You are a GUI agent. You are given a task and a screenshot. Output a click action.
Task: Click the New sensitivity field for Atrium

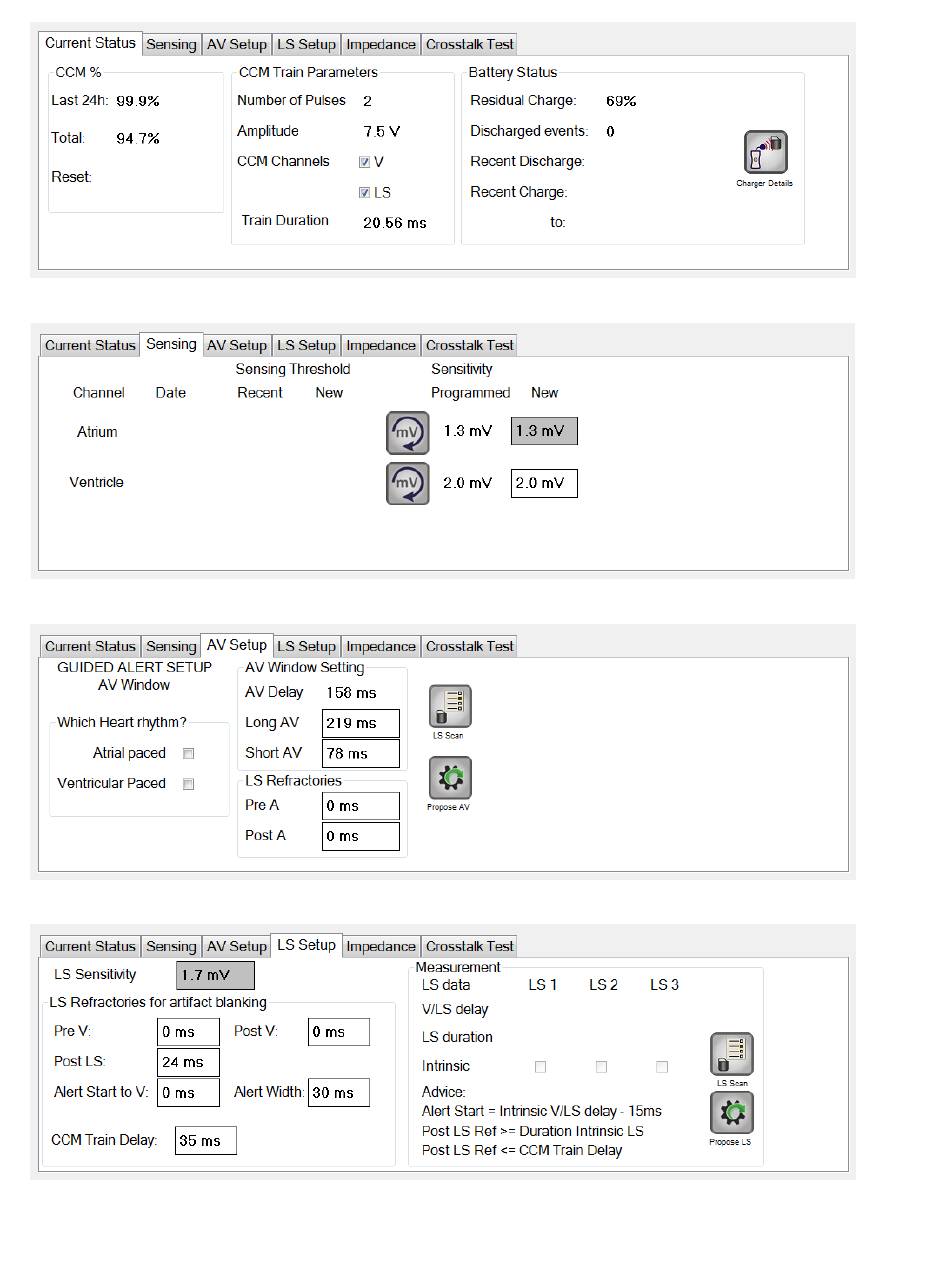544,431
